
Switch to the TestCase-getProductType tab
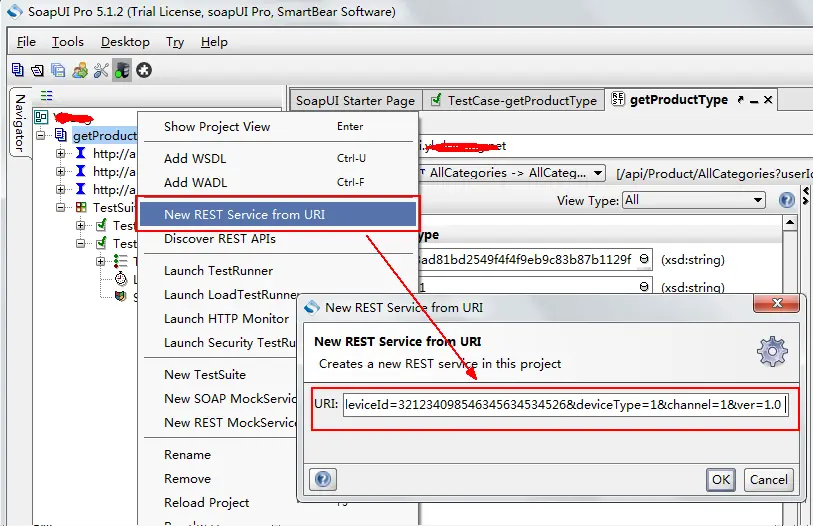click(514, 100)
